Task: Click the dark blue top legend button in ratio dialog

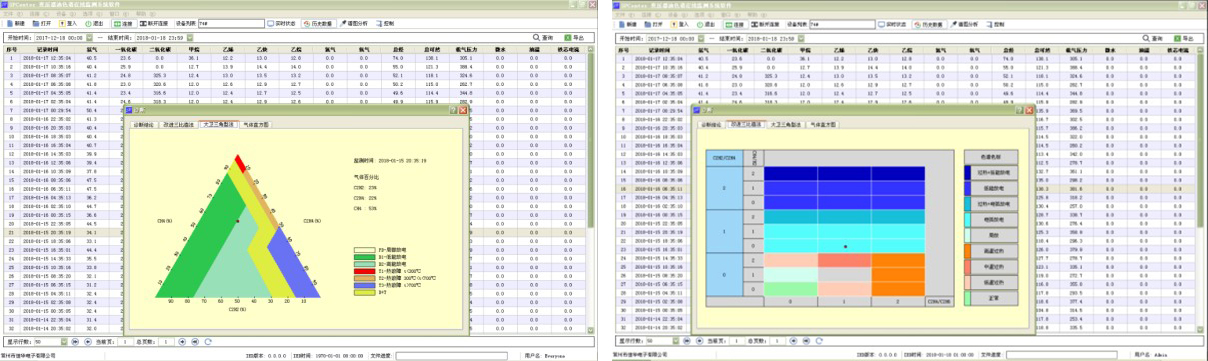Action: click(991, 173)
